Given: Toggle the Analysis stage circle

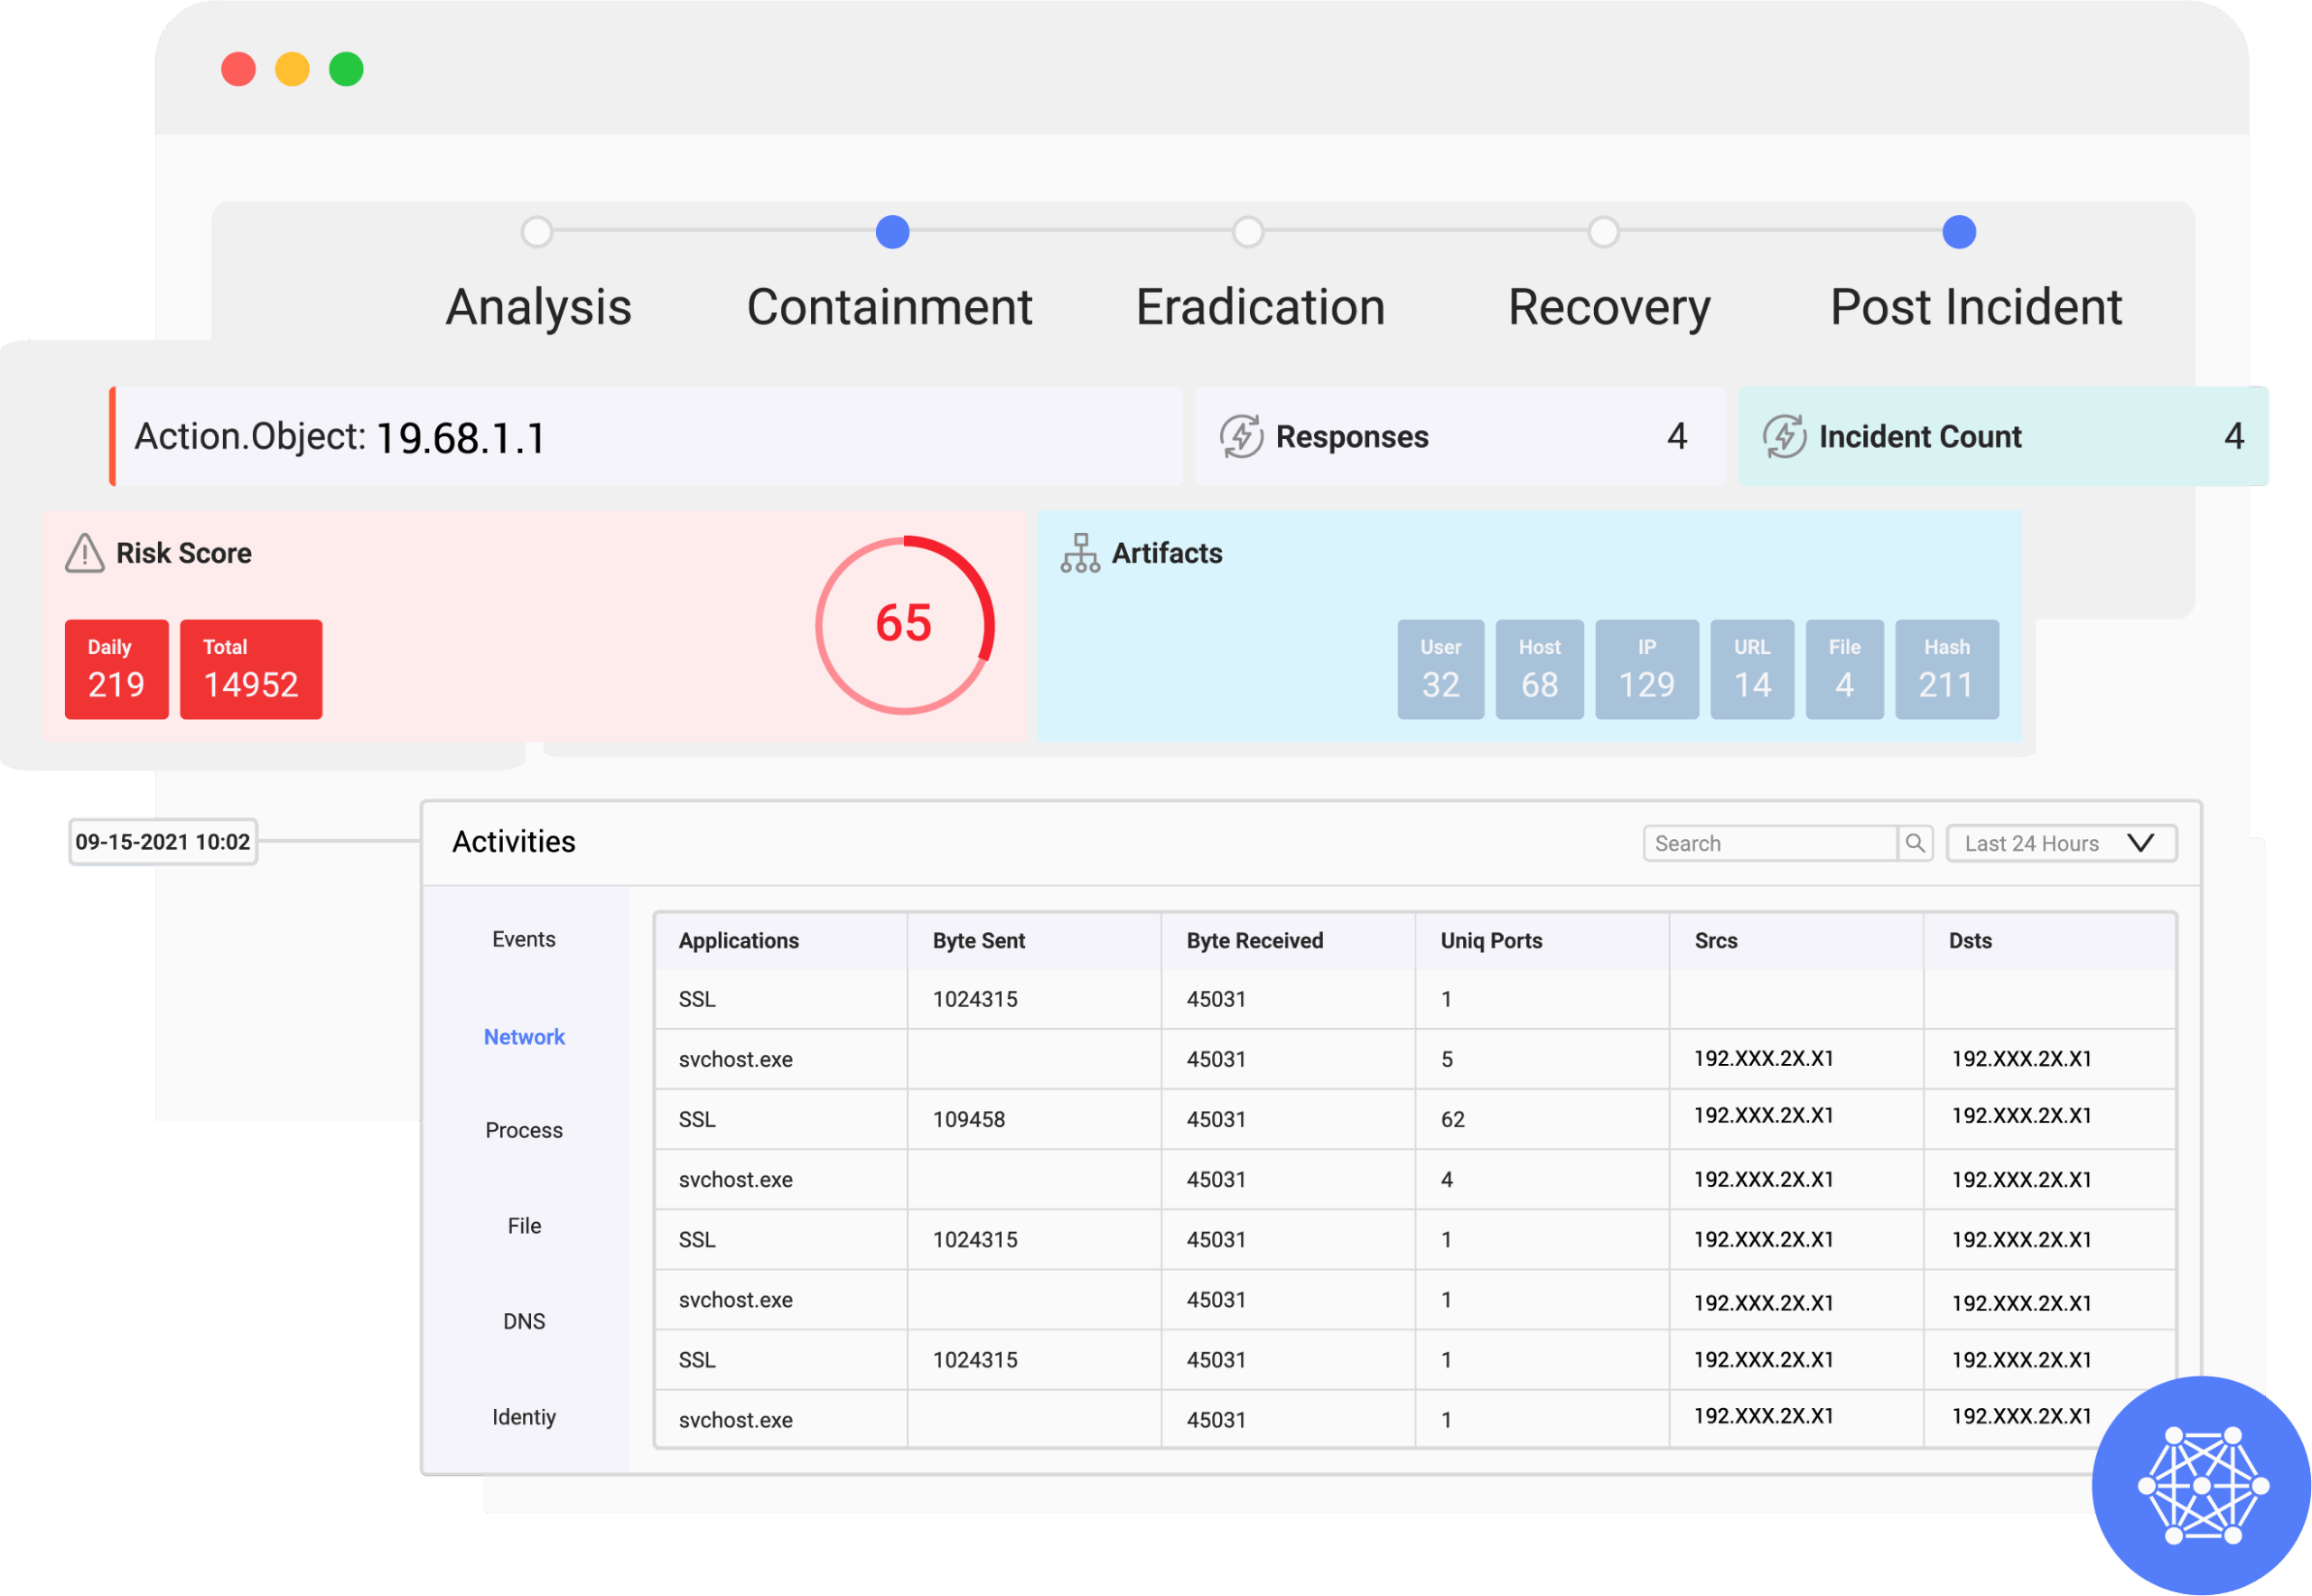Looking at the screenshot, I should tap(537, 232).
